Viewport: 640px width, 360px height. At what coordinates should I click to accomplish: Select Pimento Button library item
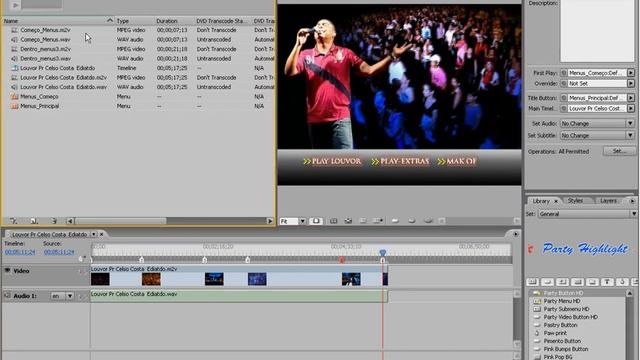coord(577,341)
